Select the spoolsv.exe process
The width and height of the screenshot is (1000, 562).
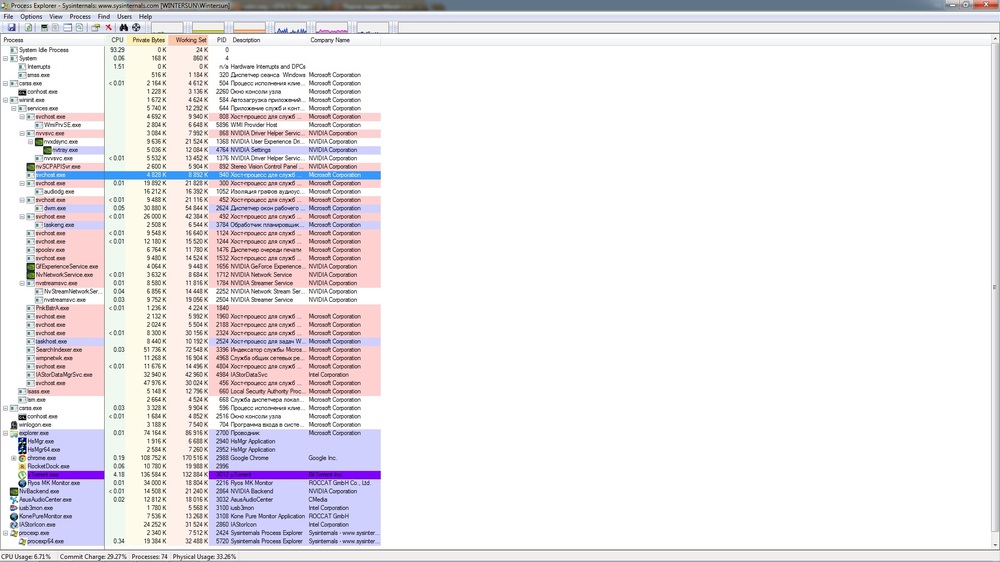(191, 250)
